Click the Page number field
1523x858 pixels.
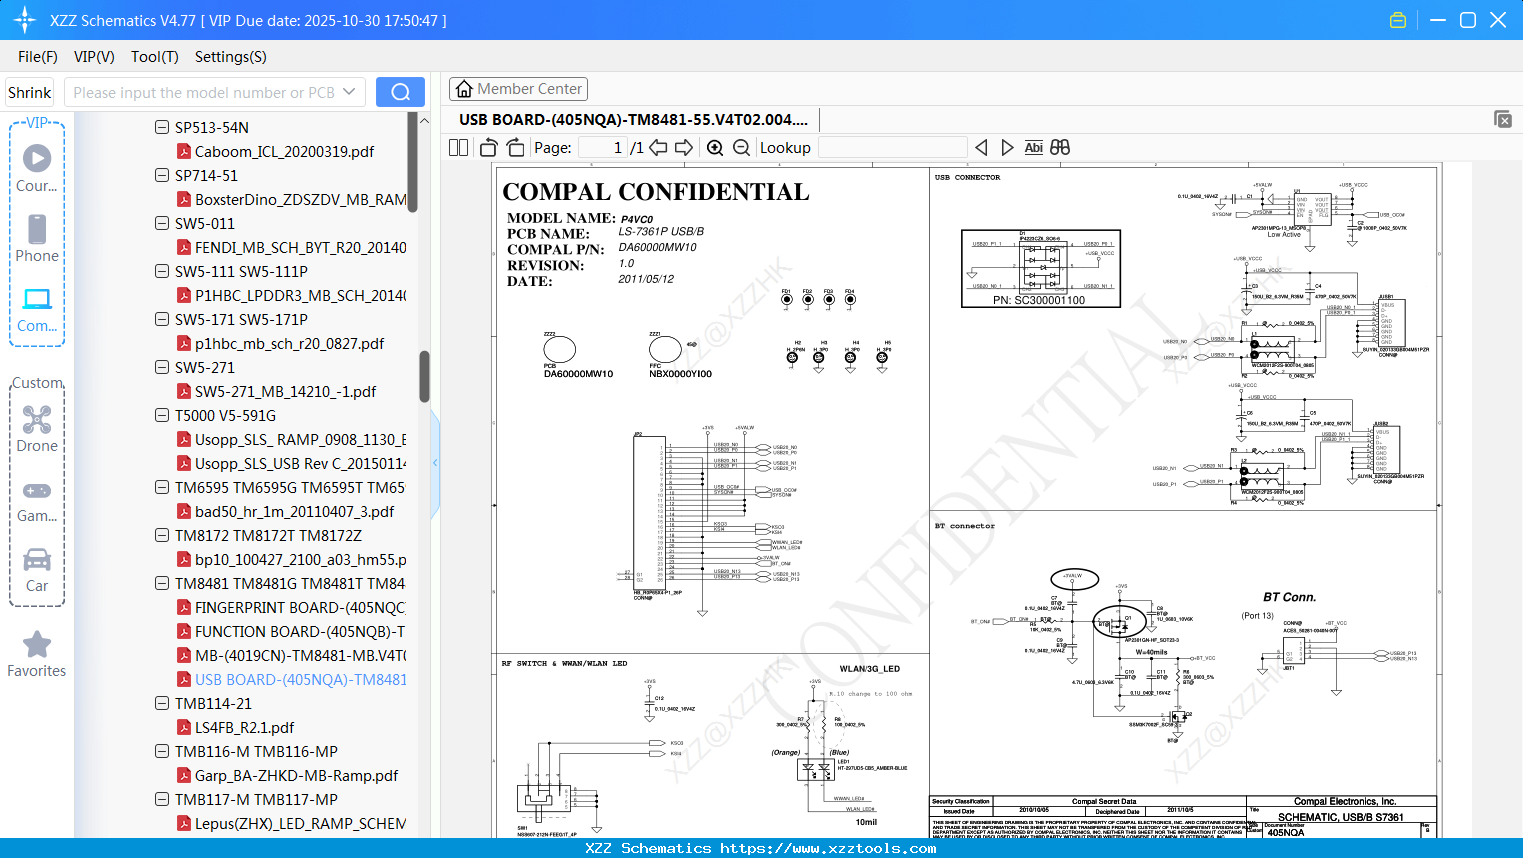coord(602,147)
